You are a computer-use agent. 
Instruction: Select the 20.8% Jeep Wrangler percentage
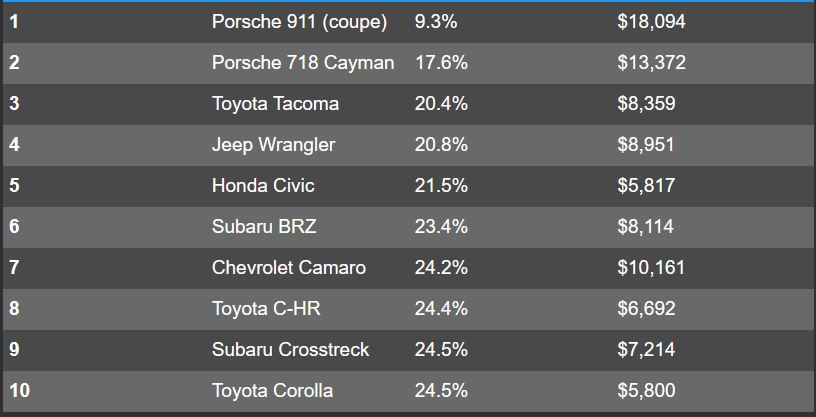tap(441, 144)
